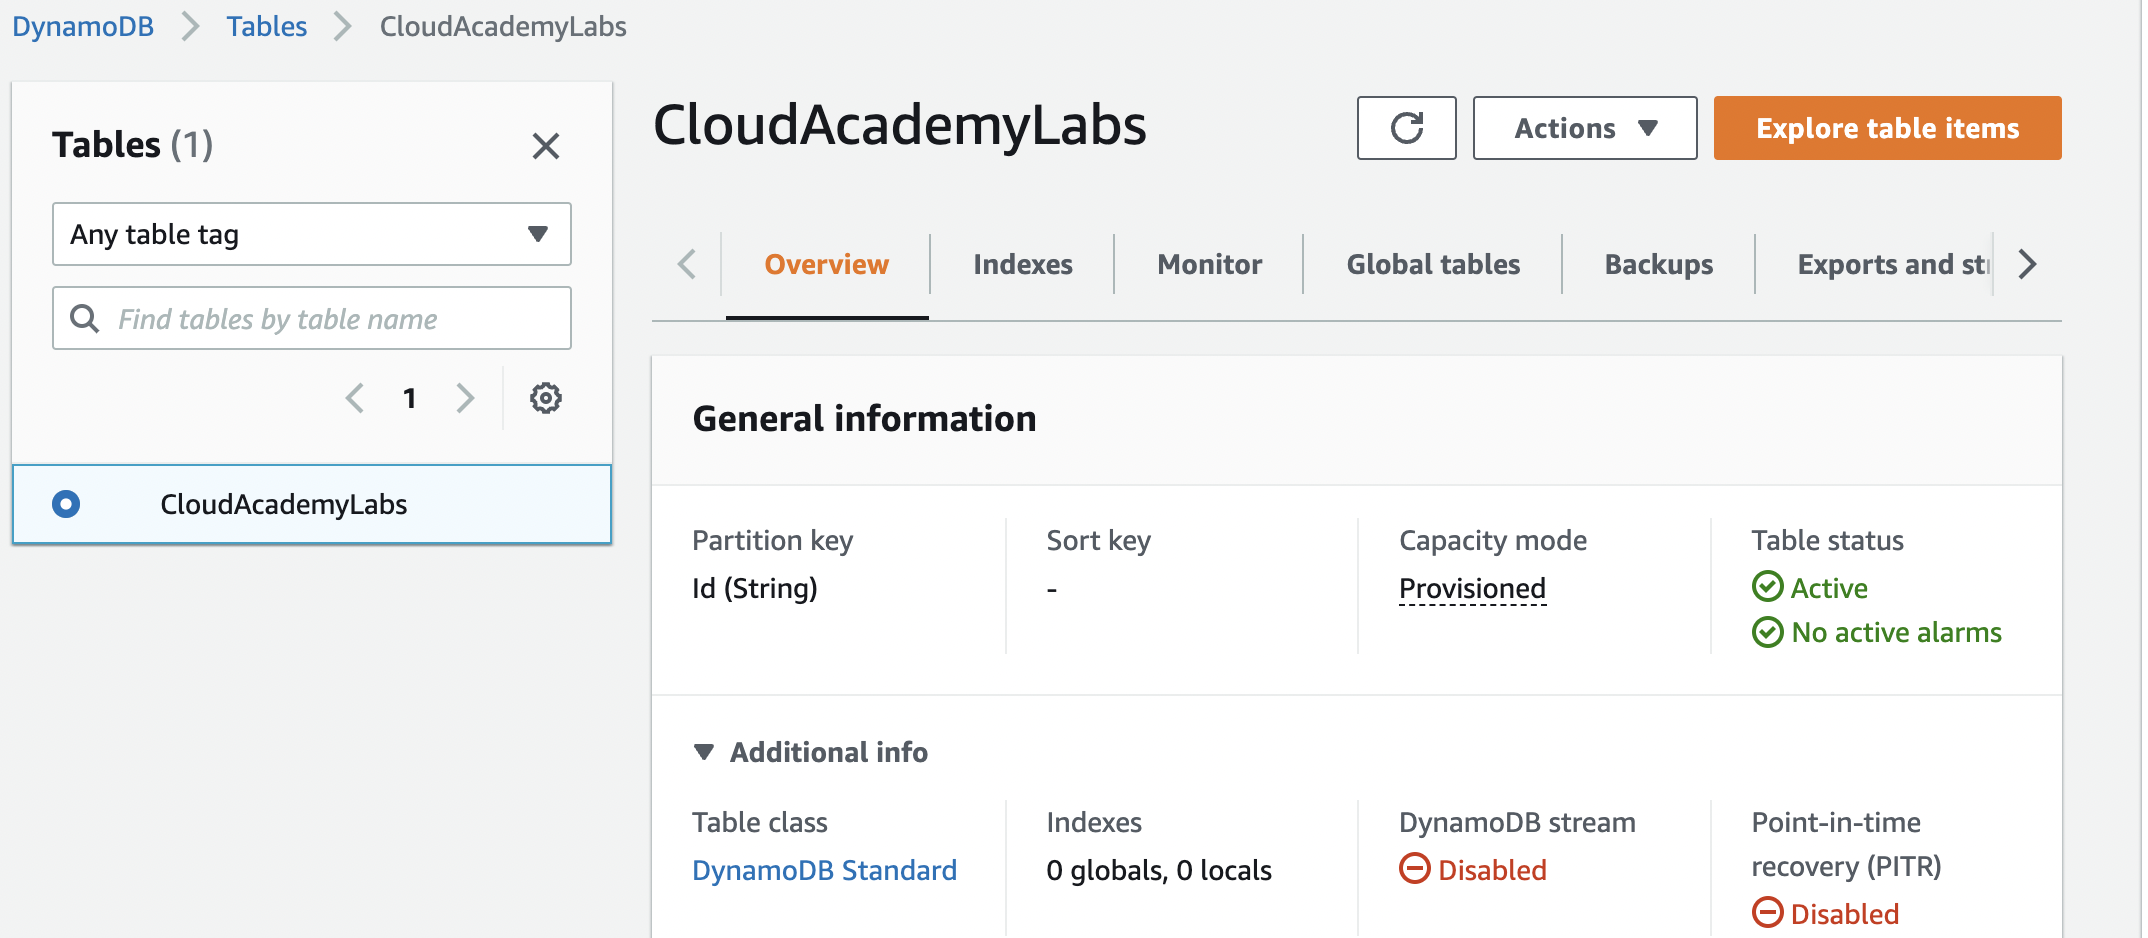
Task: Go to previous page of tables
Action: [354, 397]
